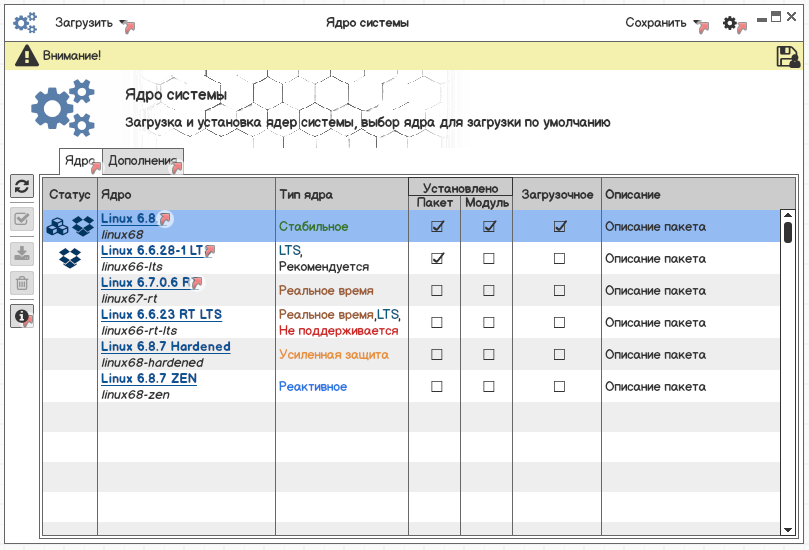Switch to the Дополнения tab
The width and height of the screenshot is (809, 550).
[144, 161]
